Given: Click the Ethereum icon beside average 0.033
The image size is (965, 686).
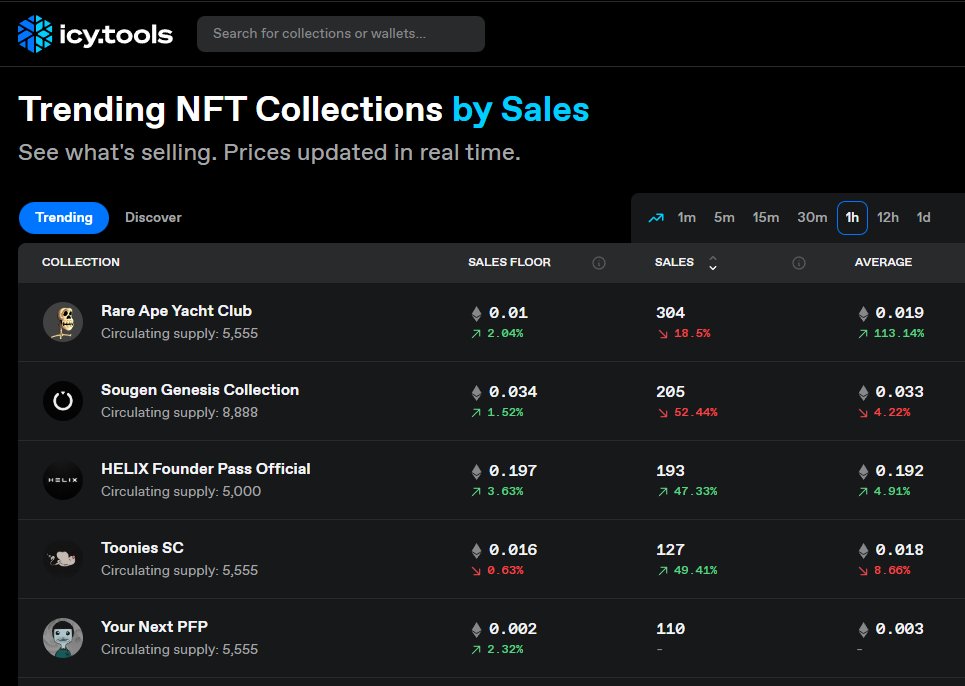Looking at the screenshot, I should [x=863, y=393].
